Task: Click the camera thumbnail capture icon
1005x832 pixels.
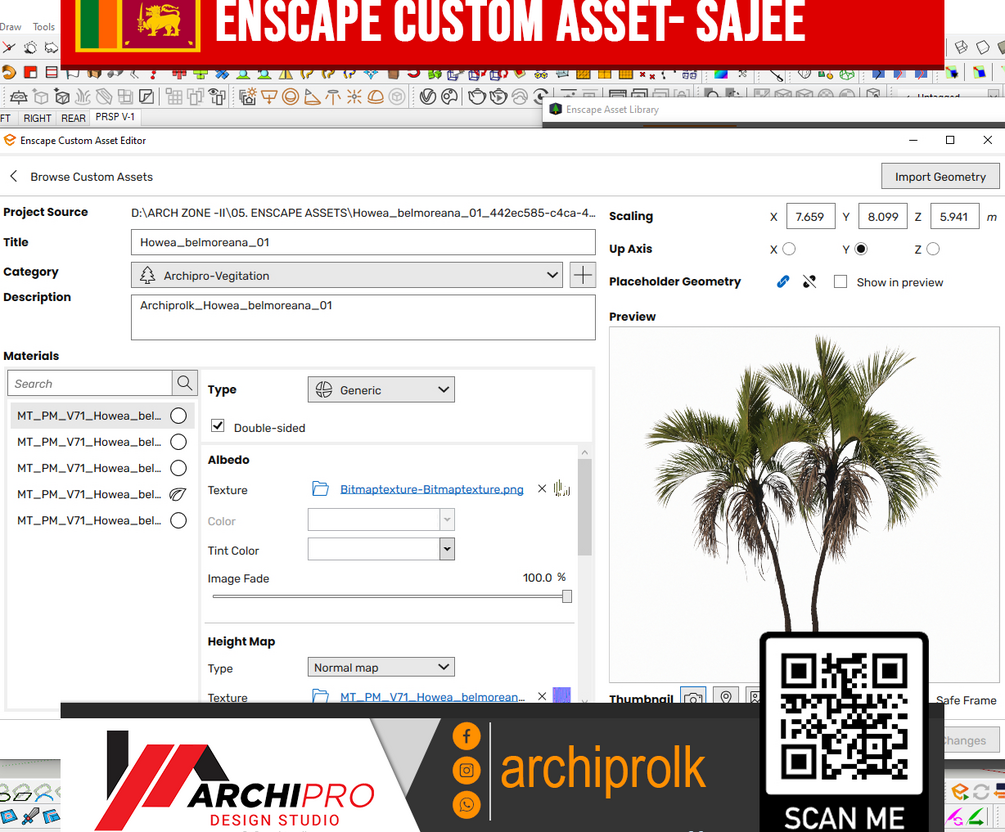Action: 693,697
